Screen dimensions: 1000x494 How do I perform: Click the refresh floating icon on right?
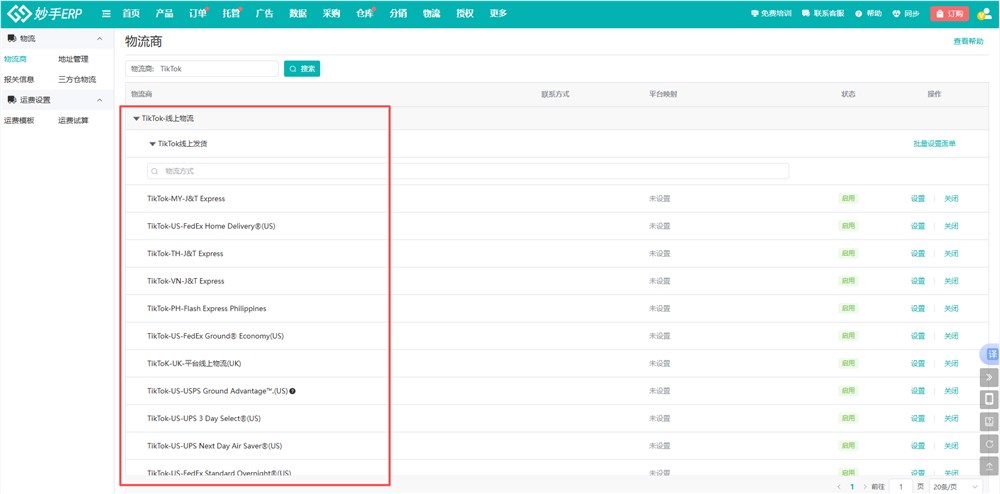(990, 444)
